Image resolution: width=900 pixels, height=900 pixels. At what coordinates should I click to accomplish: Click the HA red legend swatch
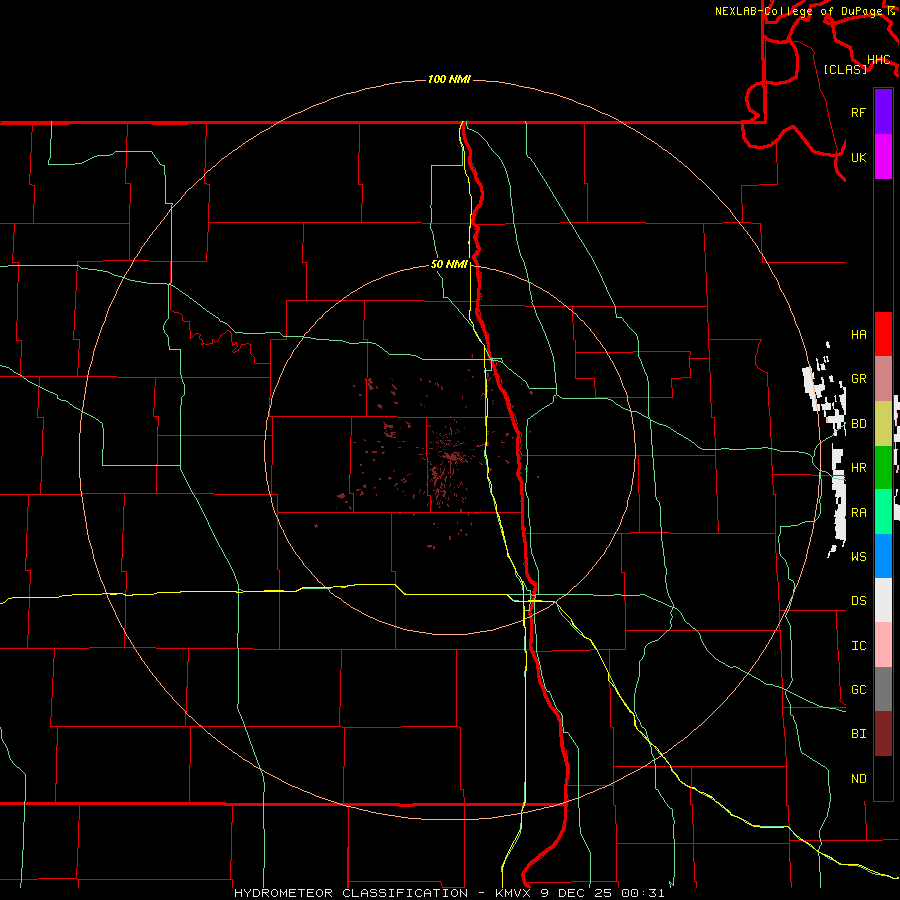tap(883, 334)
